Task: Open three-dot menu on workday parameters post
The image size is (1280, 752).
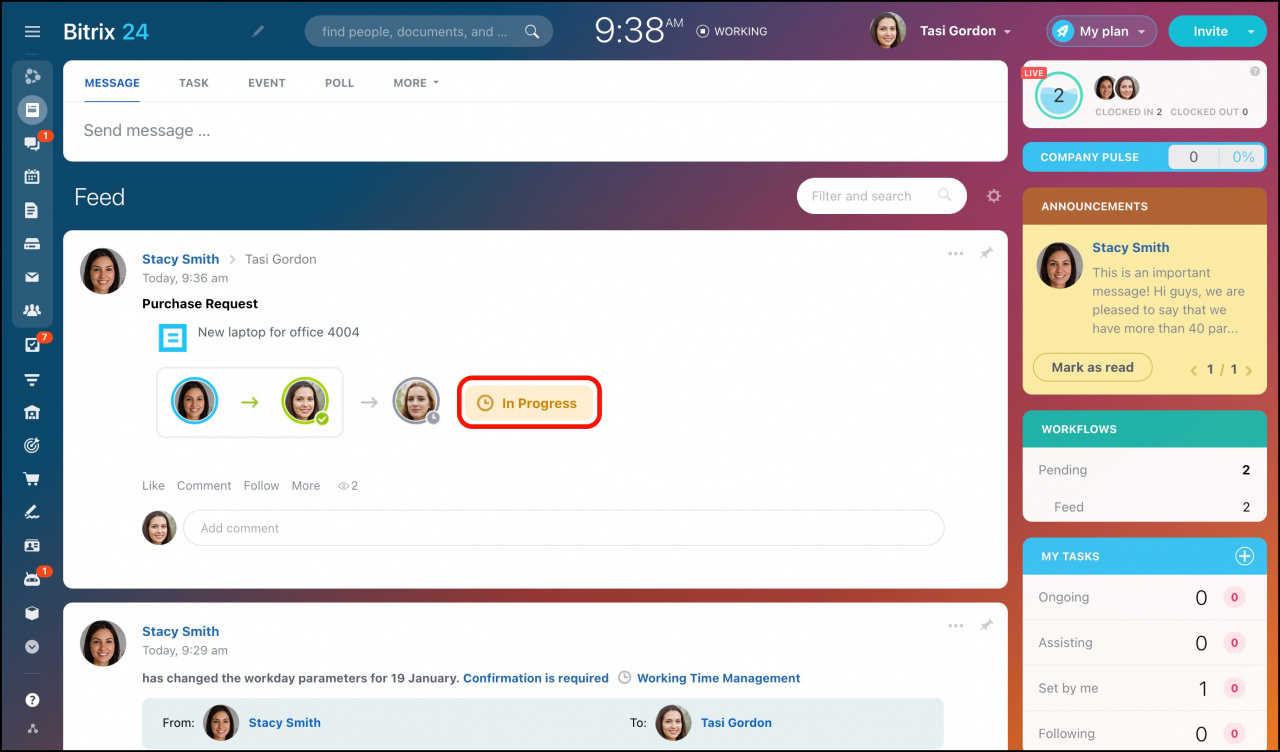Action: click(x=956, y=625)
